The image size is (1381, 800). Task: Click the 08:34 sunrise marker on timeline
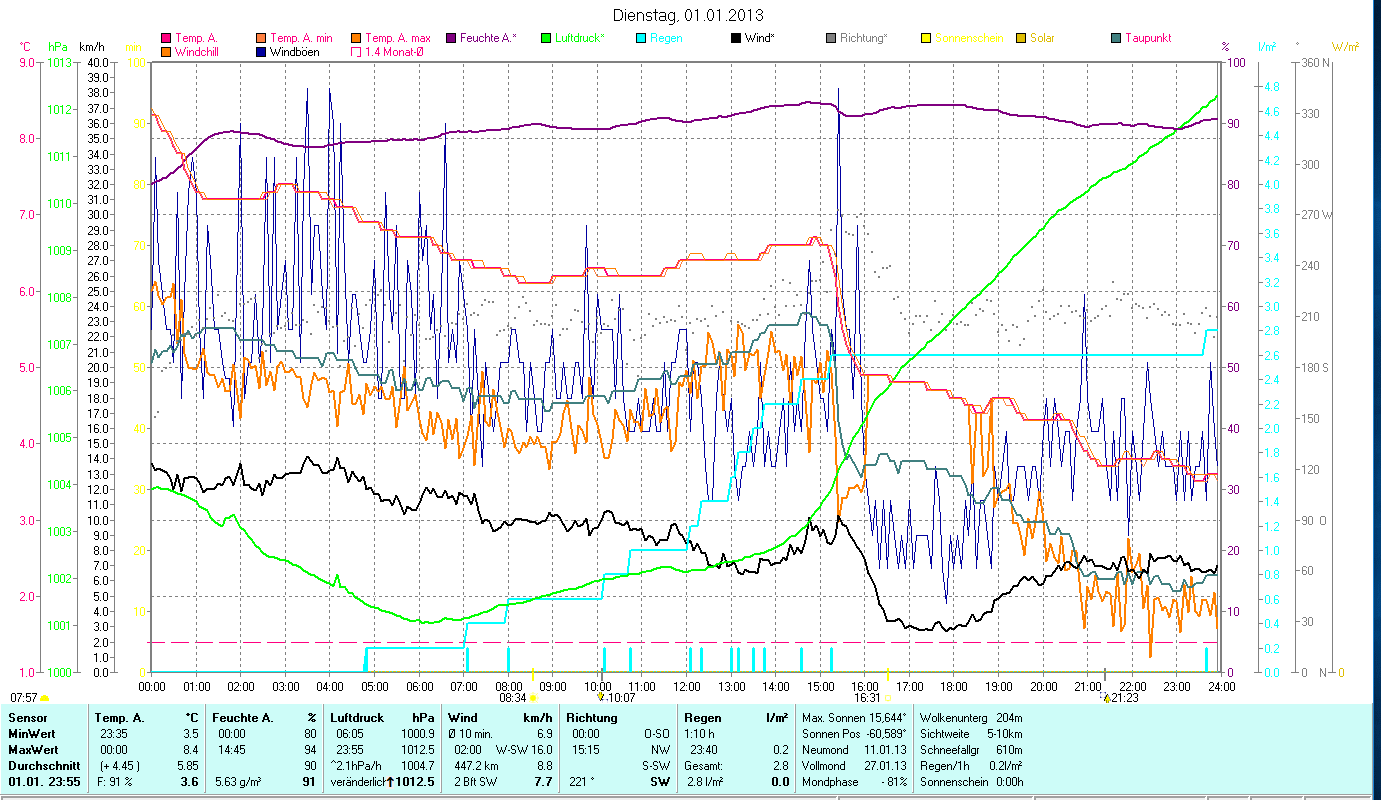click(x=533, y=697)
